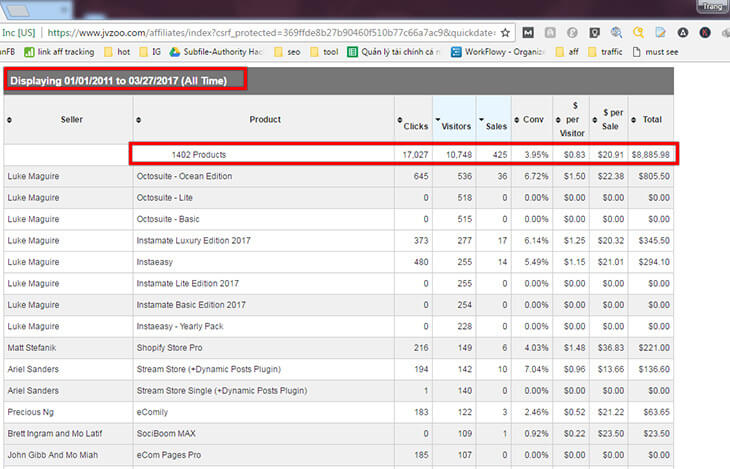Open the 'tool' bookmark folder
The width and height of the screenshot is (730, 469).
(324, 52)
